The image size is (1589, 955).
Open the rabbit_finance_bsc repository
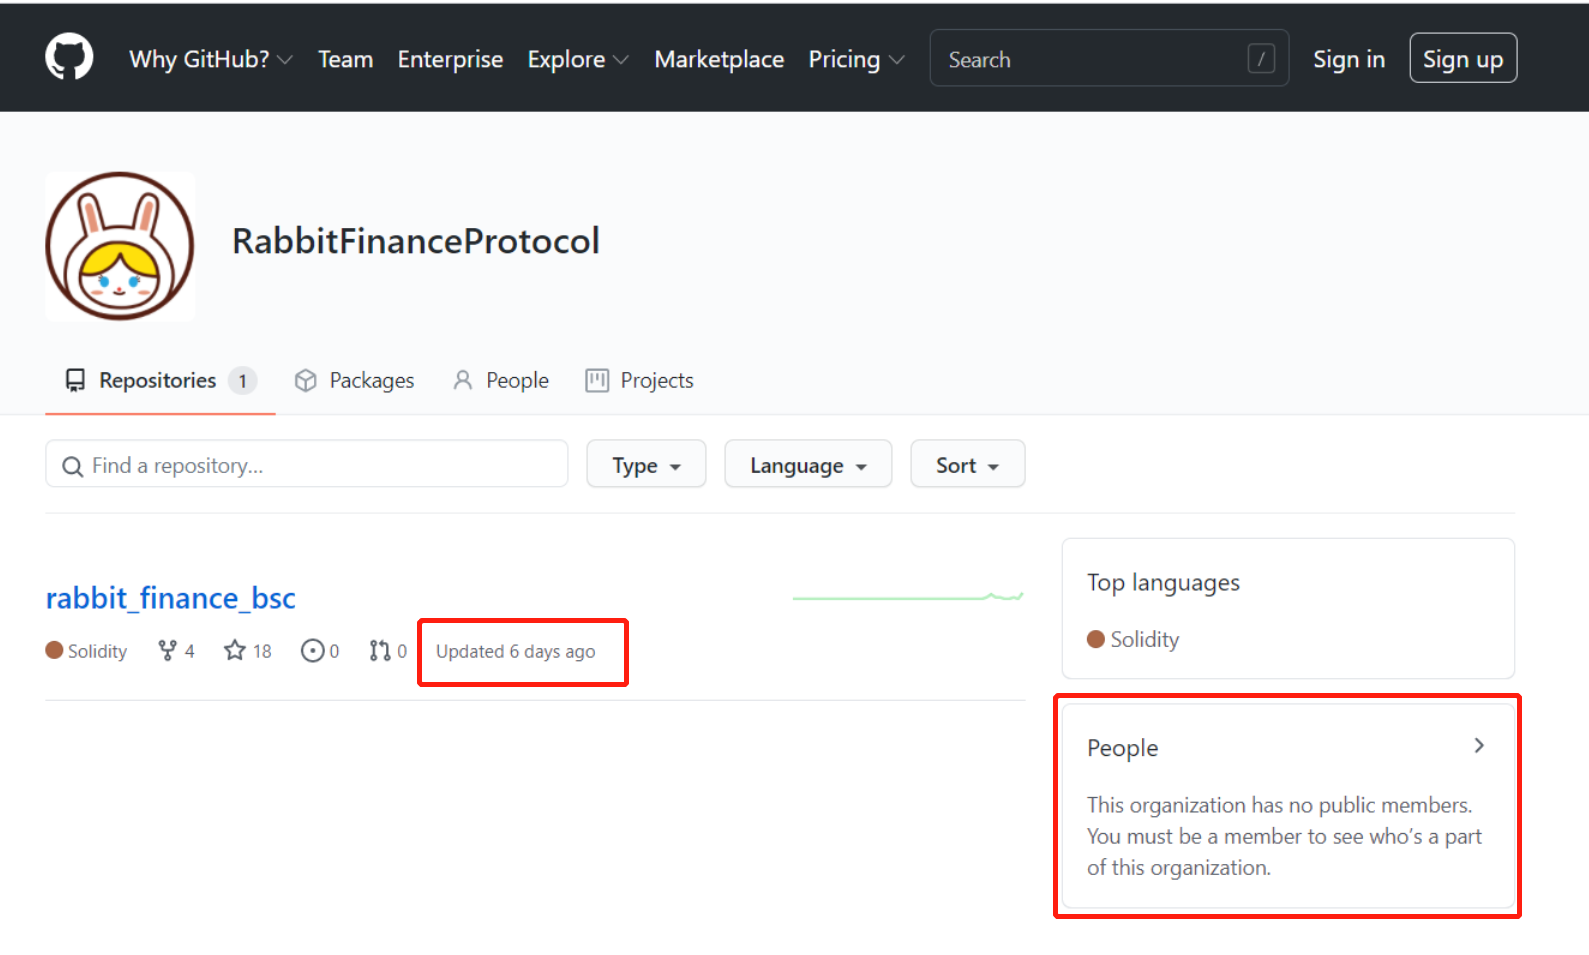point(171,598)
